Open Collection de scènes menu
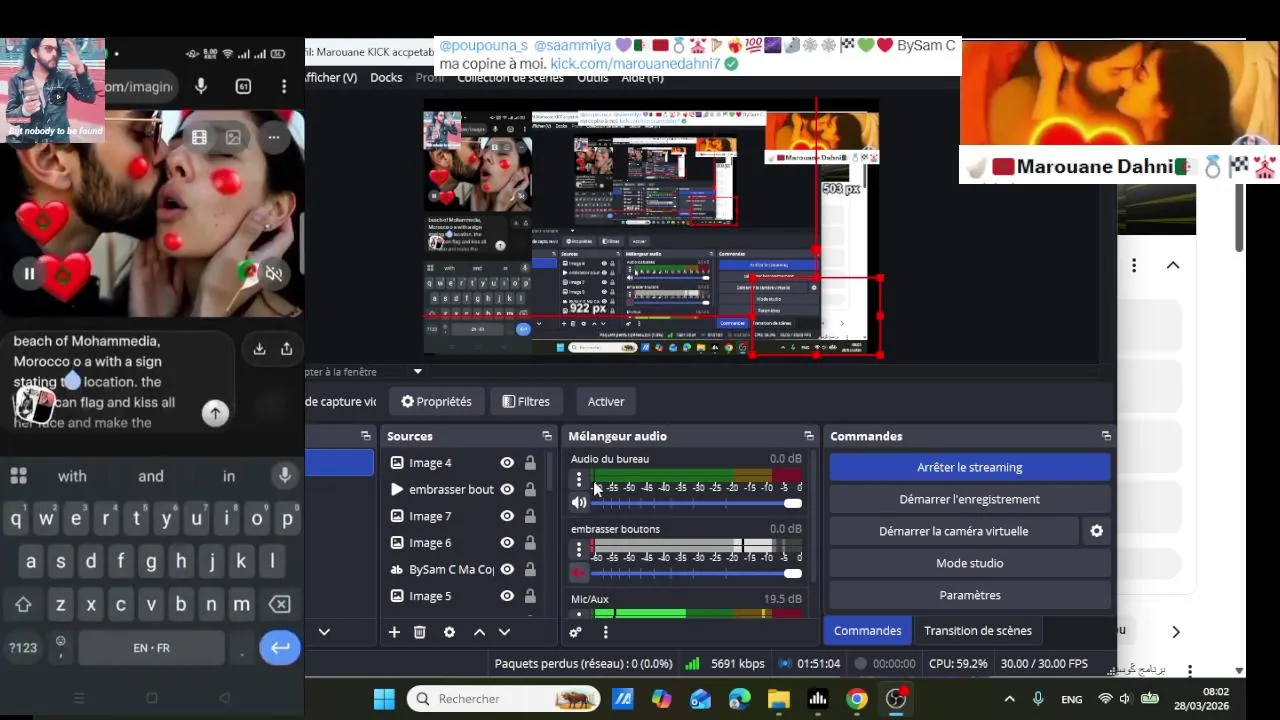The image size is (1280, 720). point(510,78)
